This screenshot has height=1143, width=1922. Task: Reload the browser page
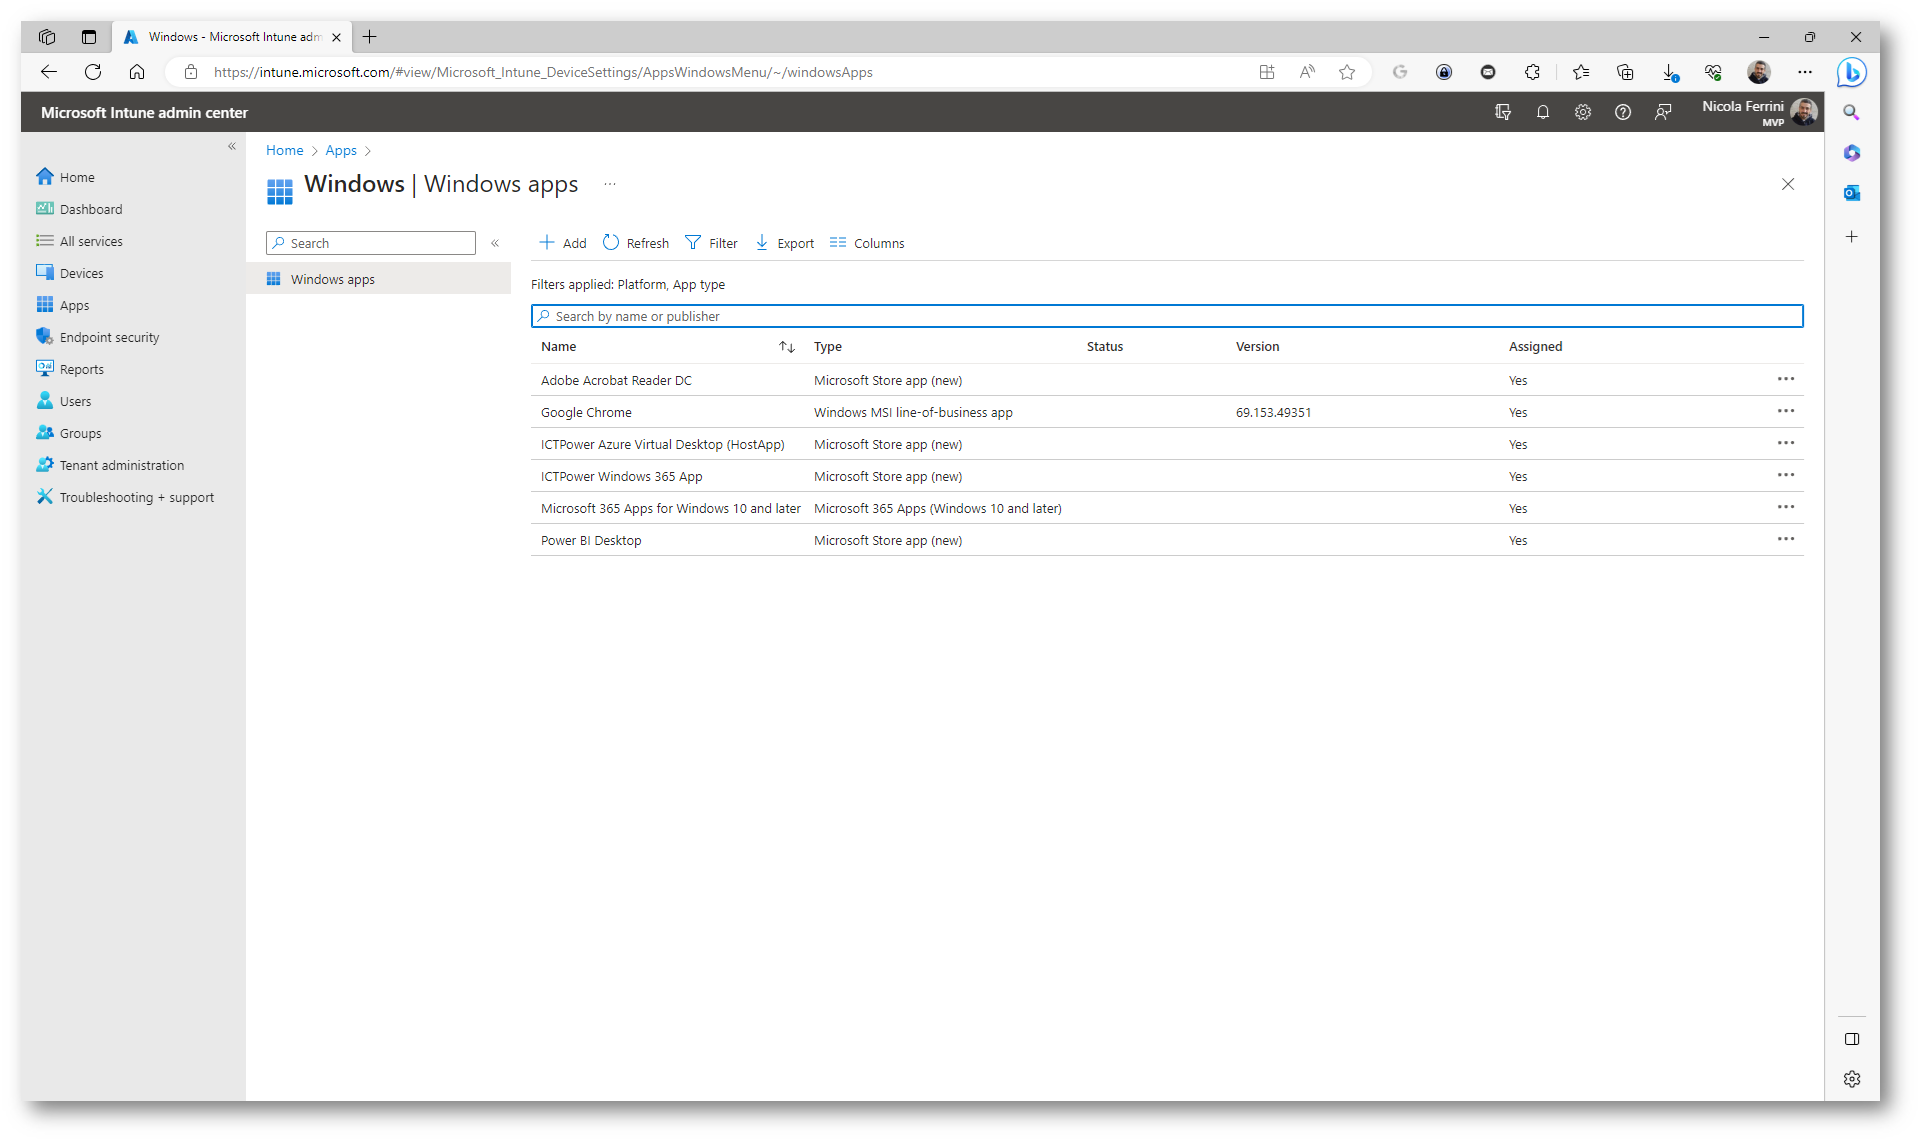click(x=93, y=72)
